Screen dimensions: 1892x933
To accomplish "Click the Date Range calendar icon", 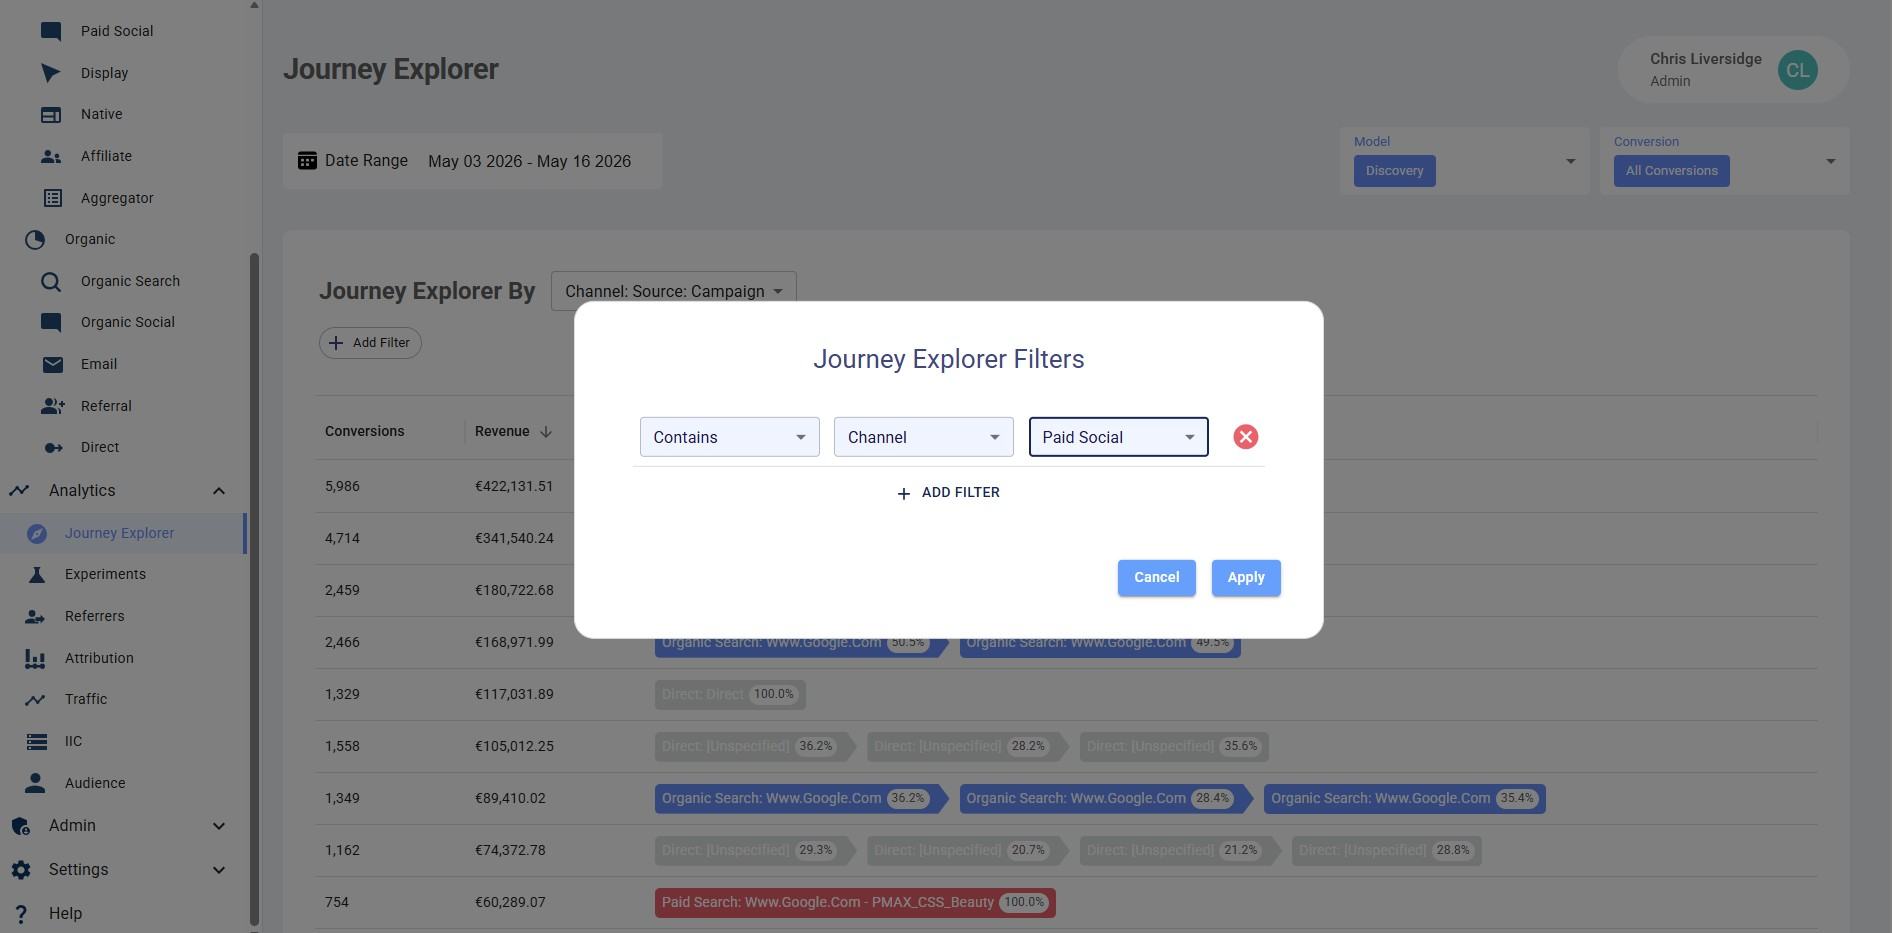I will click(307, 160).
